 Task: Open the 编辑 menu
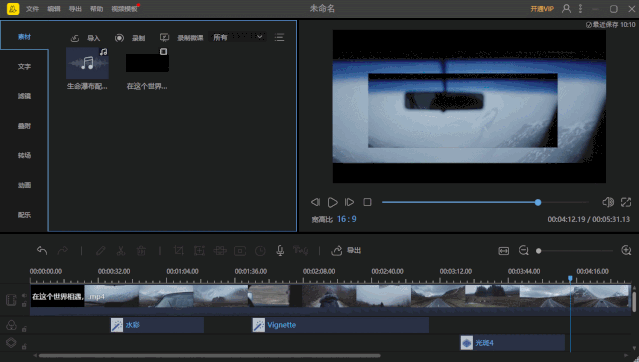point(54,9)
